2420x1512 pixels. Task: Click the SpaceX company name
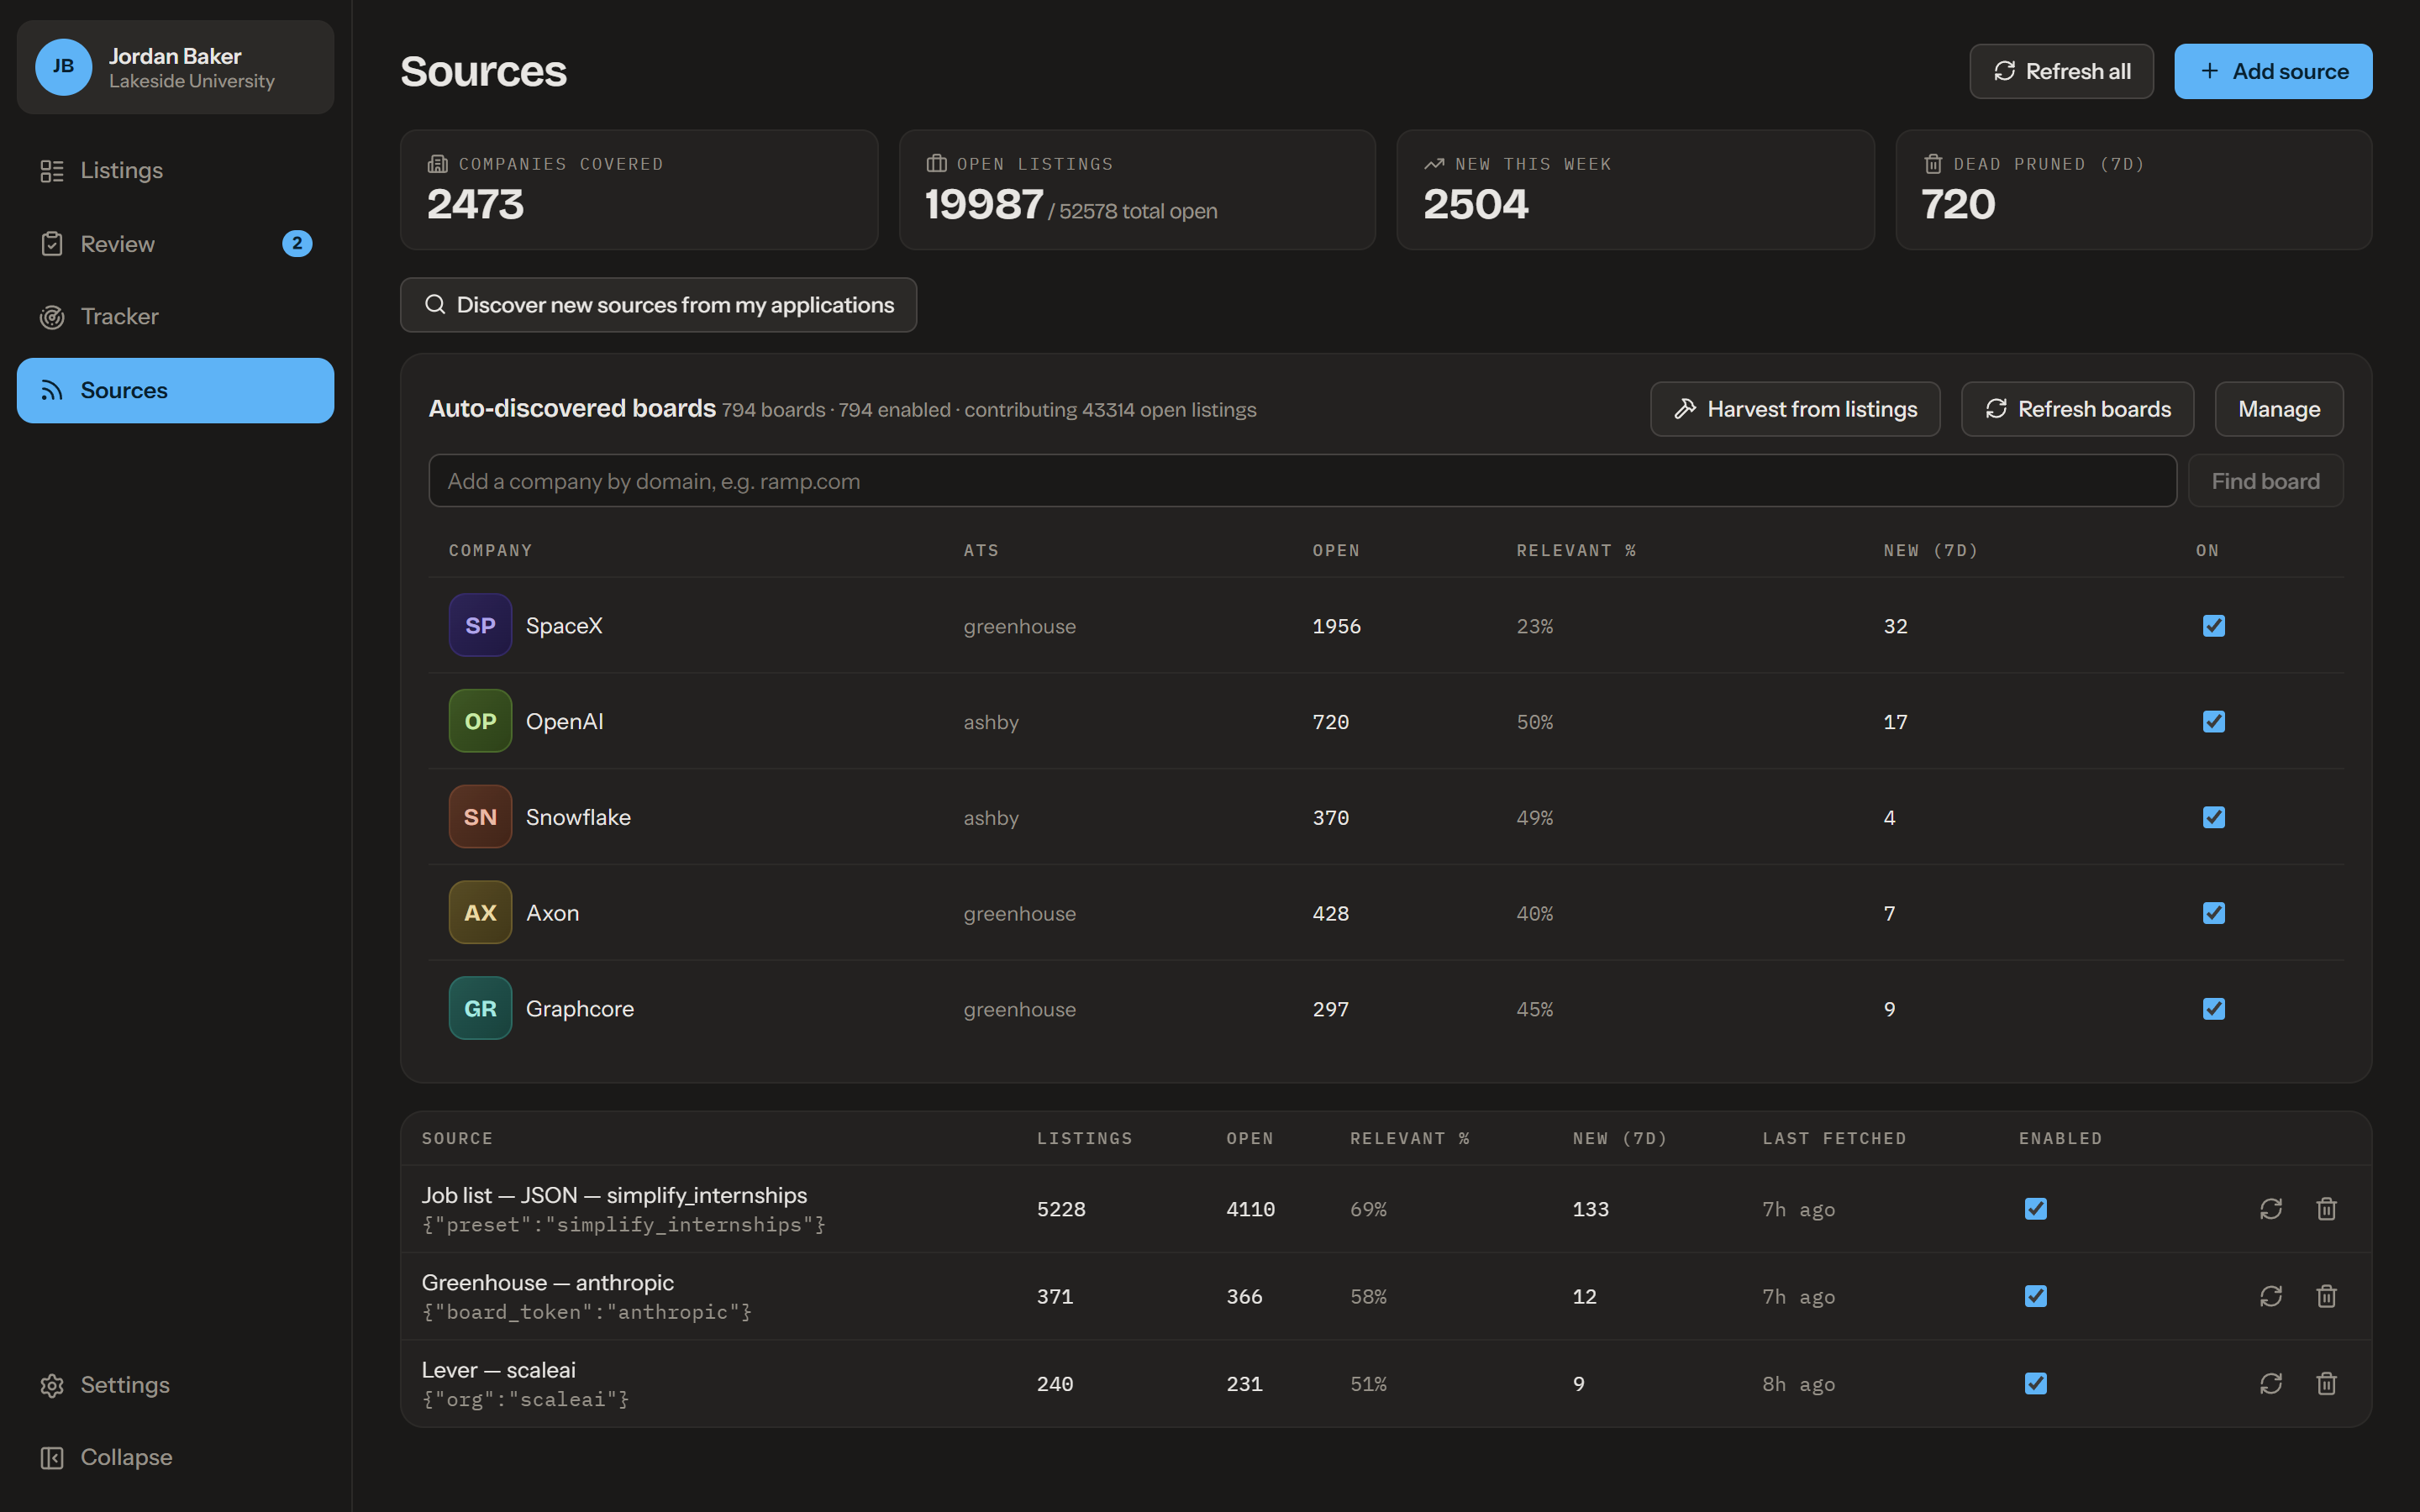click(x=564, y=626)
